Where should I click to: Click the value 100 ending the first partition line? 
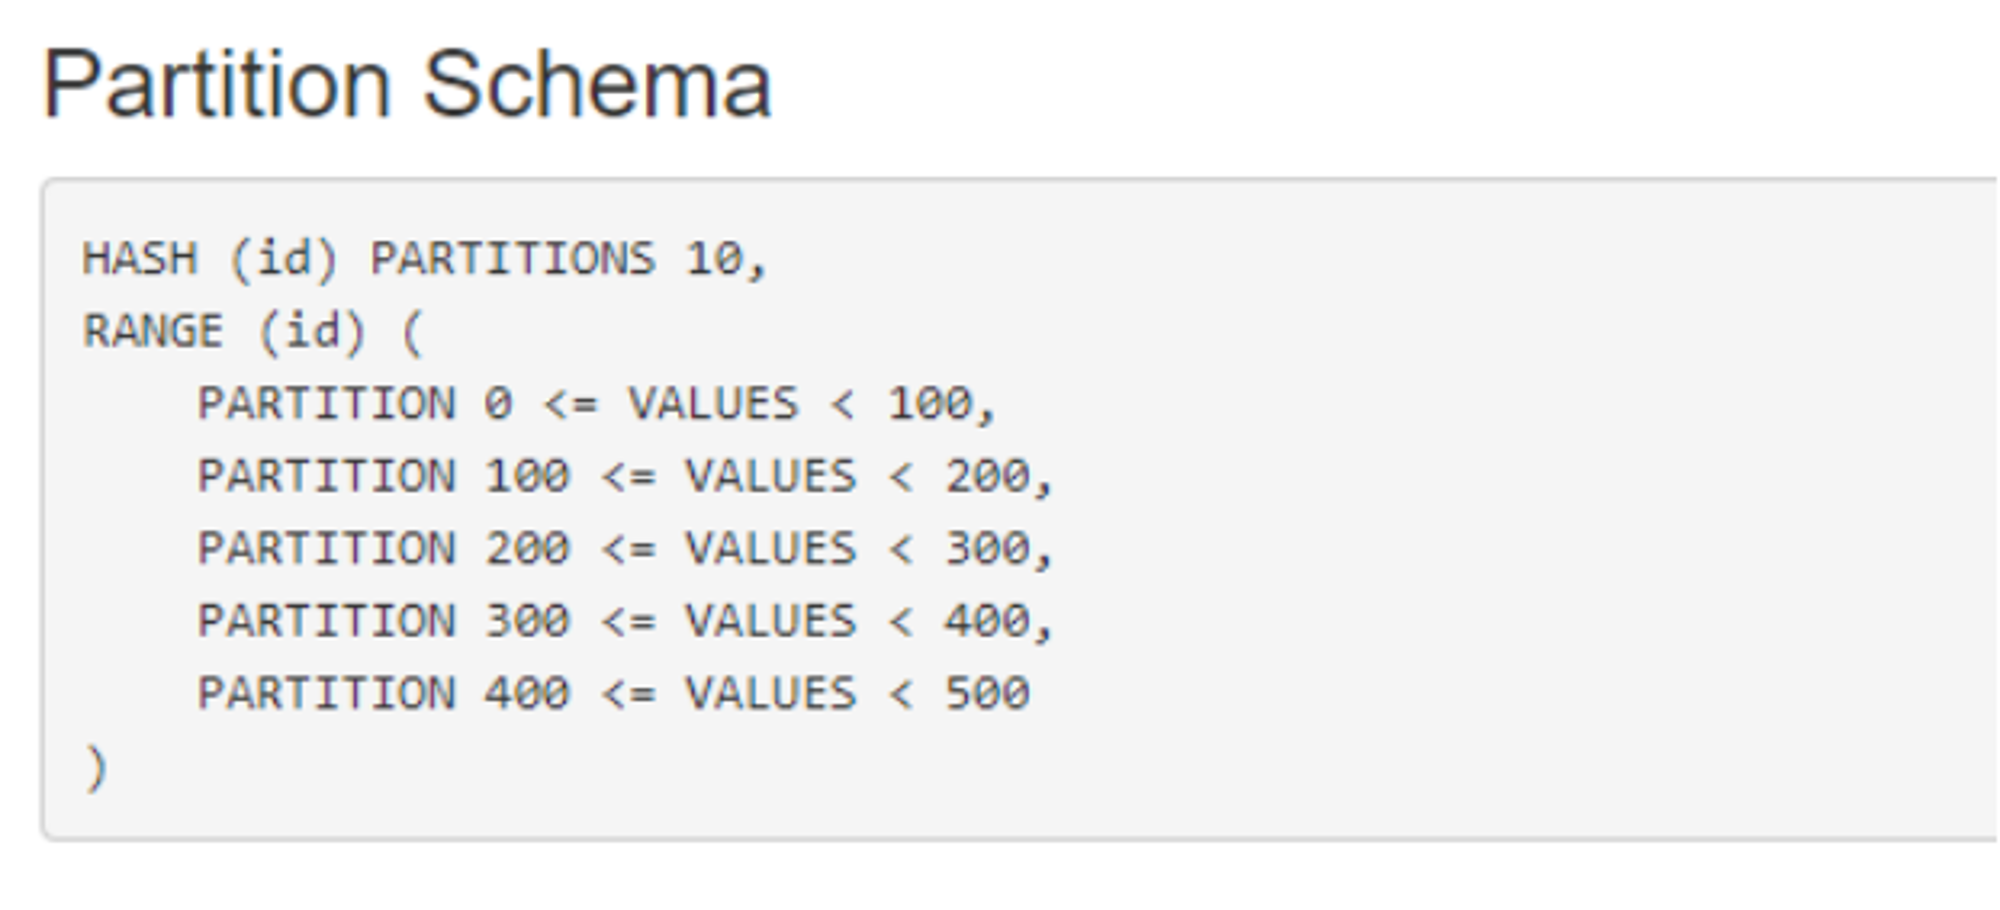coord(930,404)
